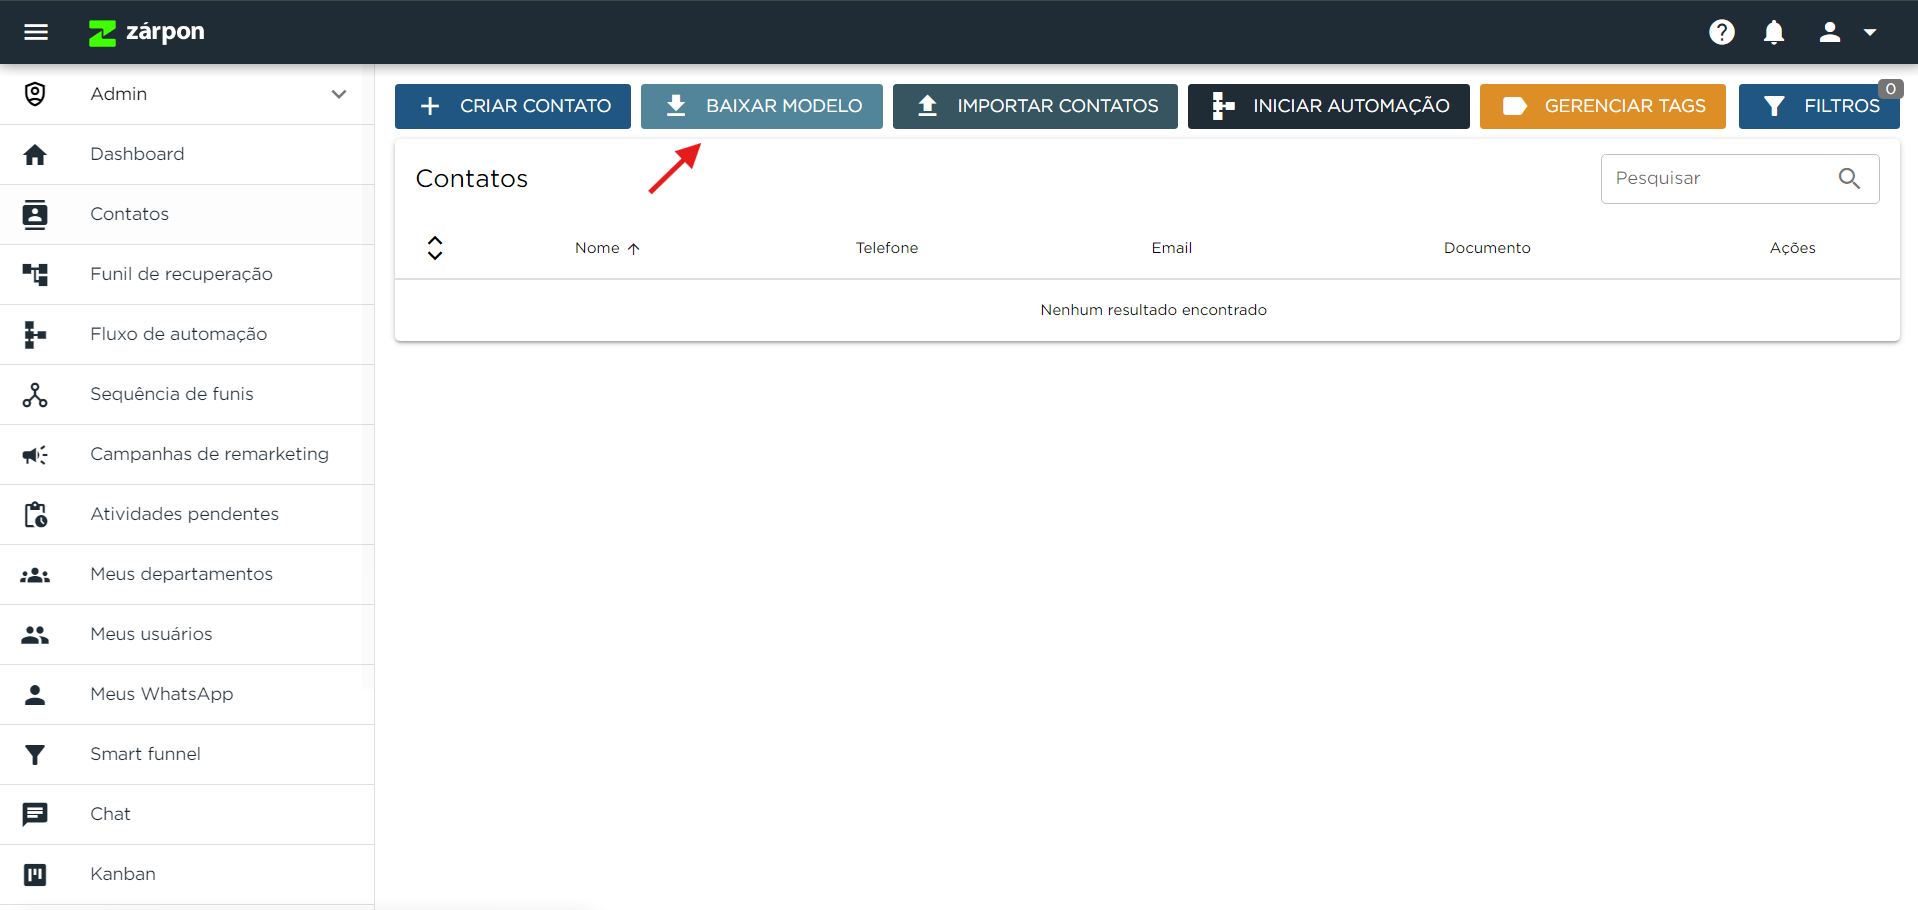The width and height of the screenshot is (1918, 910).
Task: Click the help question mark icon
Action: click(1721, 32)
